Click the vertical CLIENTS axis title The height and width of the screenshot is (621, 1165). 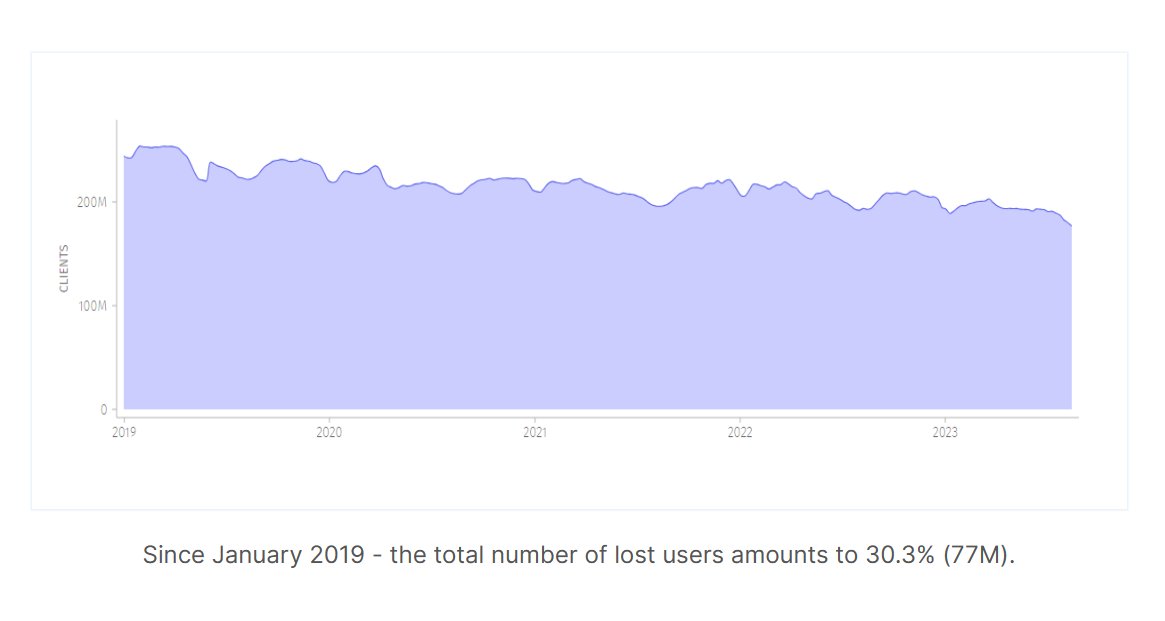point(64,267)
